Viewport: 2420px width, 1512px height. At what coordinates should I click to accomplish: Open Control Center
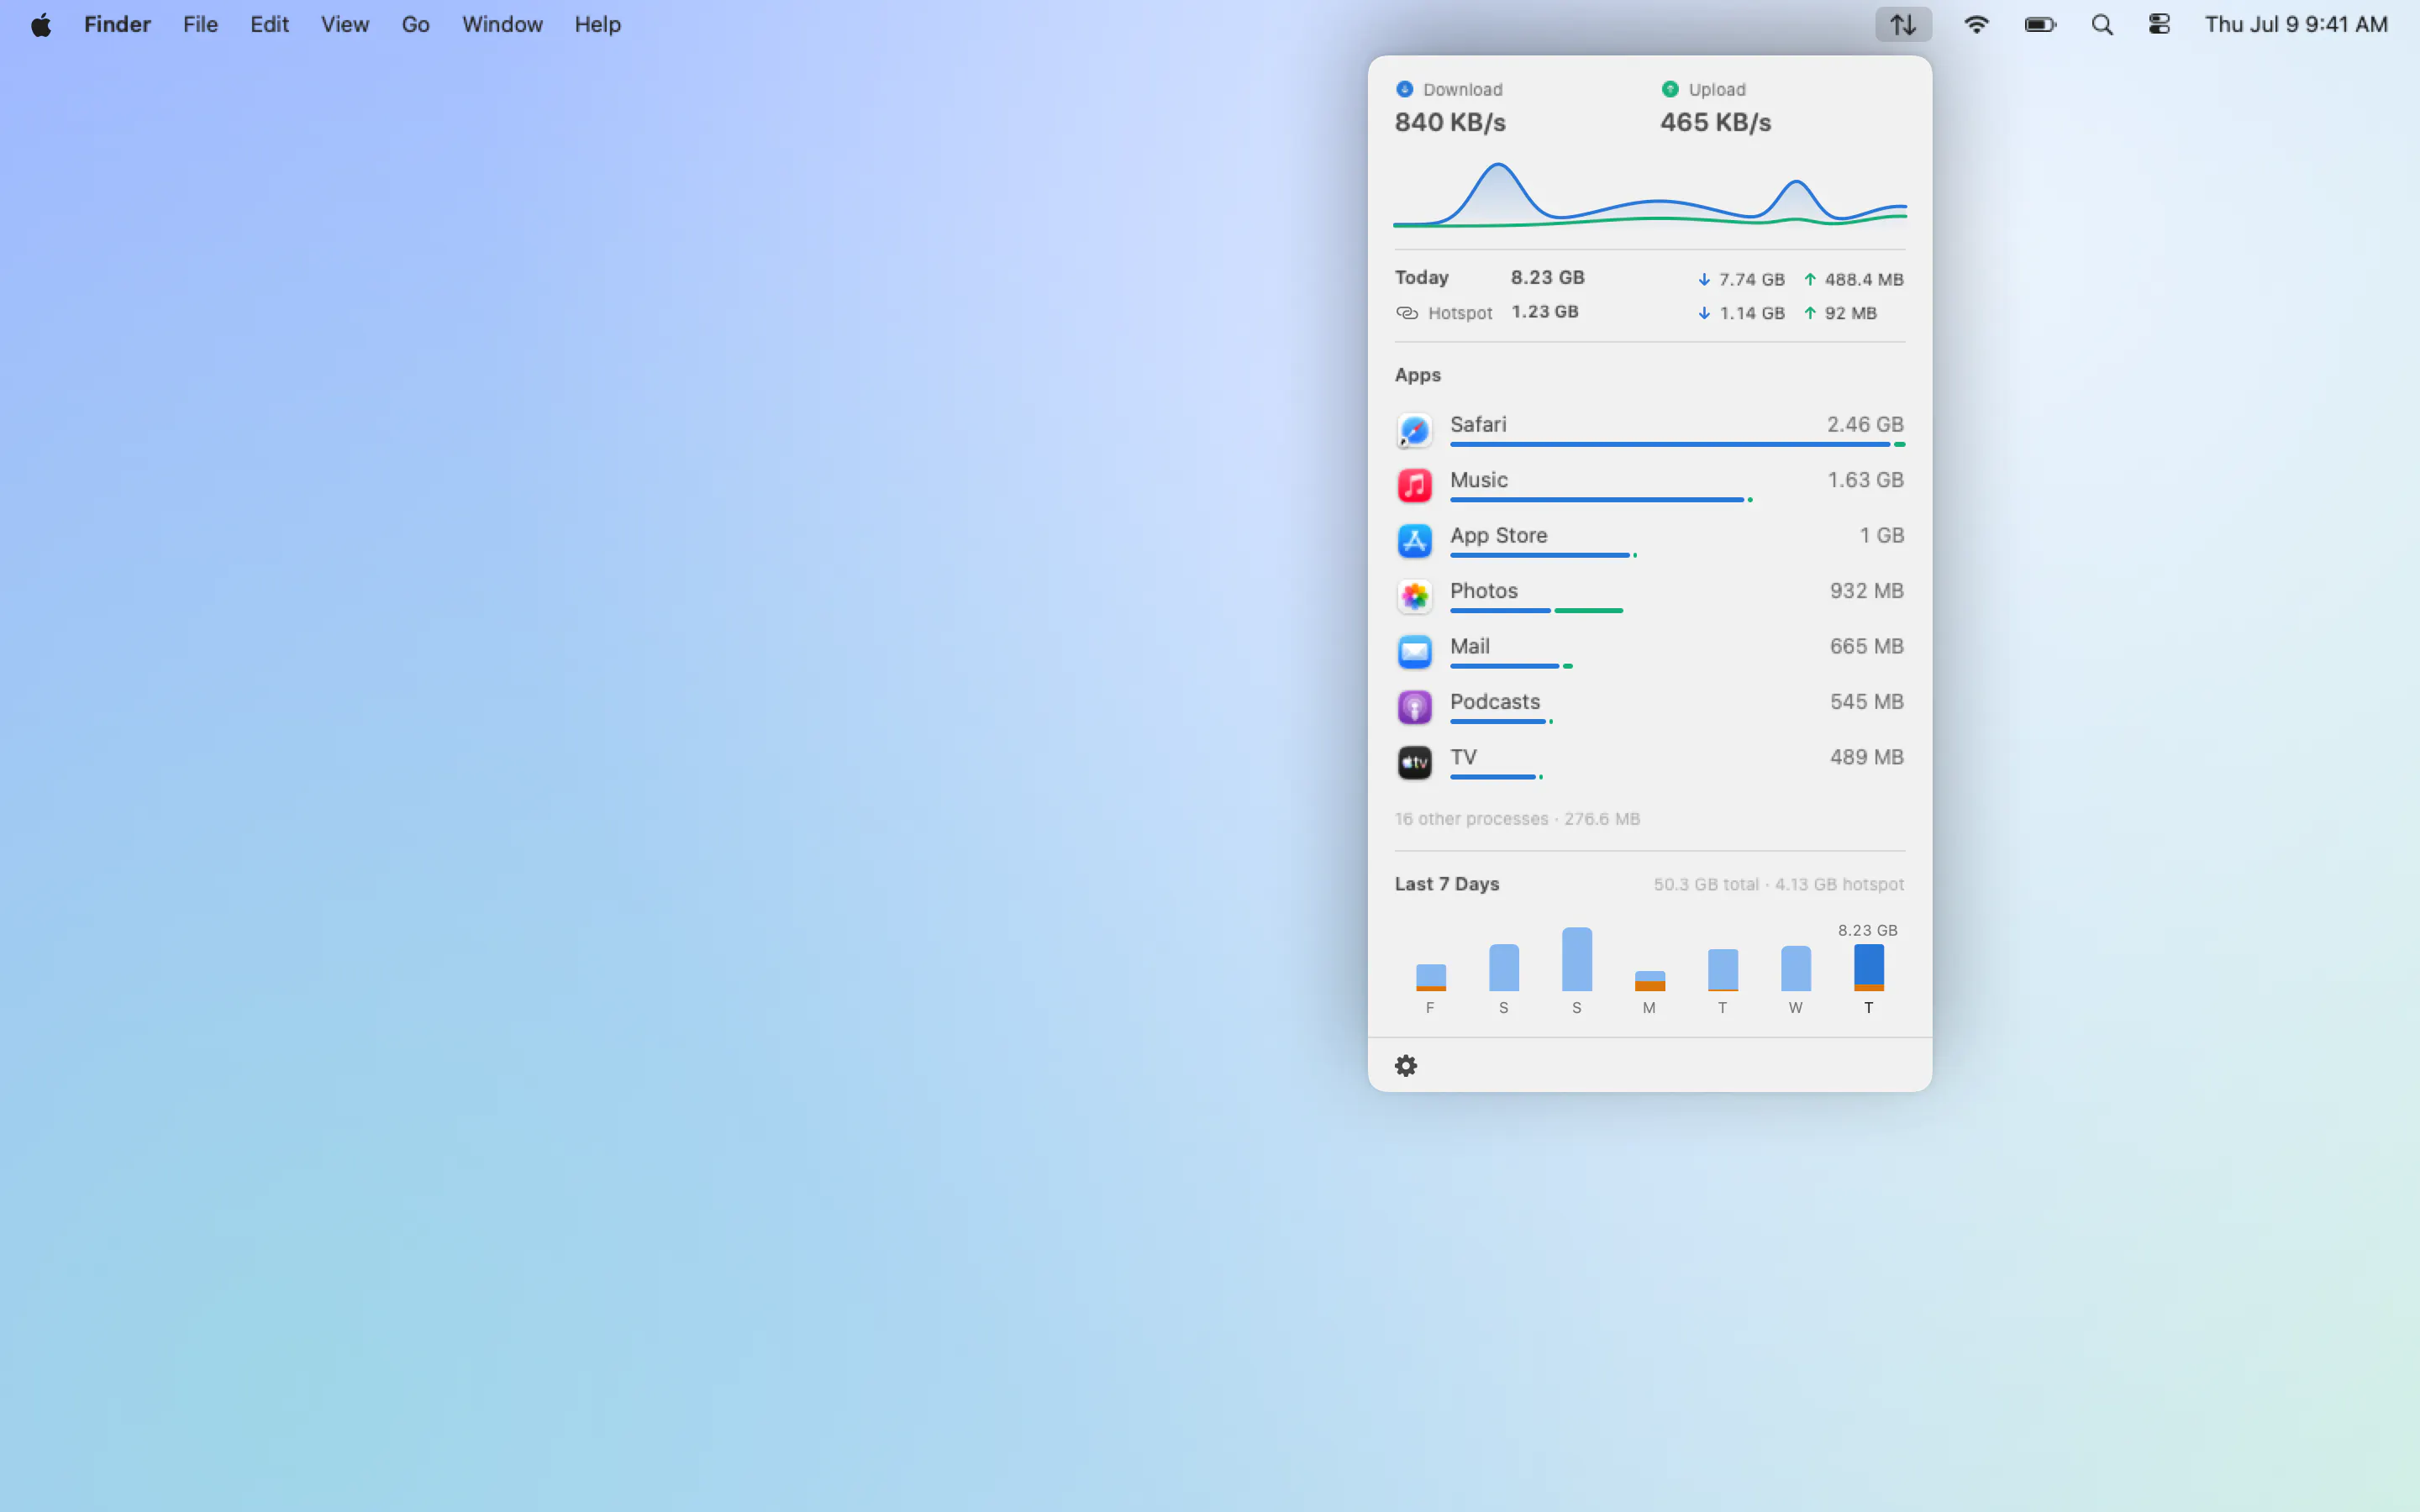pos(2159,24)
